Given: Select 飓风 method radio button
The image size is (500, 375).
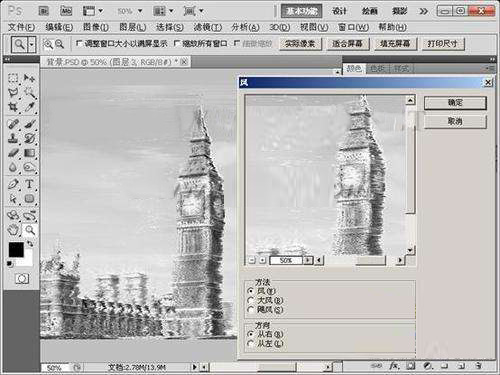Looking at the screenshot, I should (x=250, y=310).
